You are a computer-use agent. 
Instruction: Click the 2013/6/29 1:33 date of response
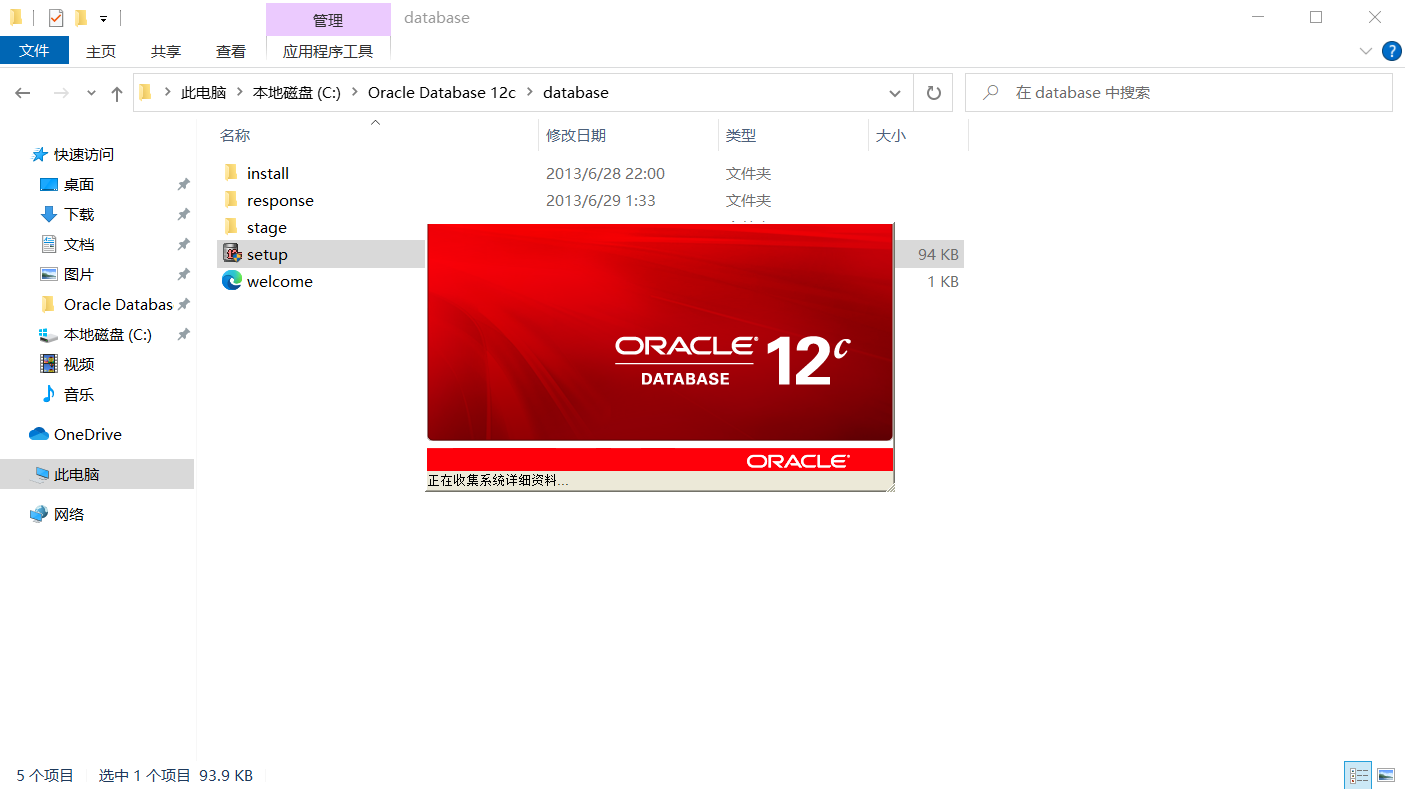(x=600, y=200)
